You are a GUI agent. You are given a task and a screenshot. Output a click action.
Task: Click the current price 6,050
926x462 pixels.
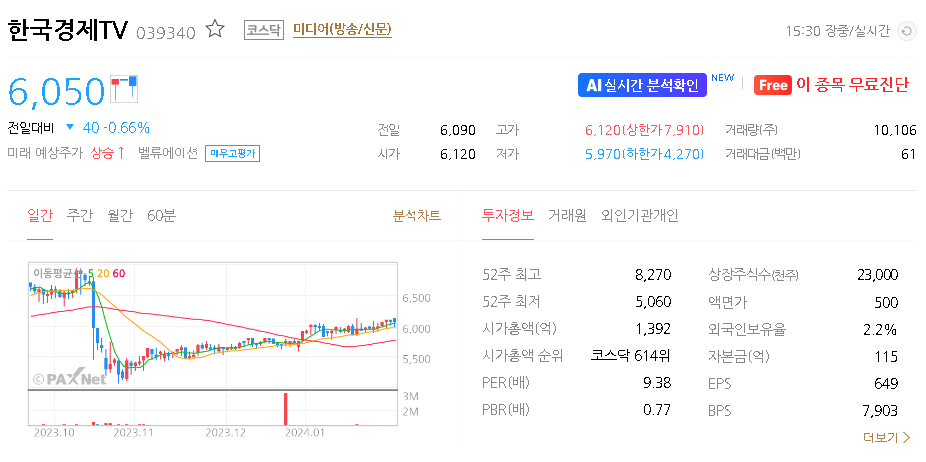[56, 90]
